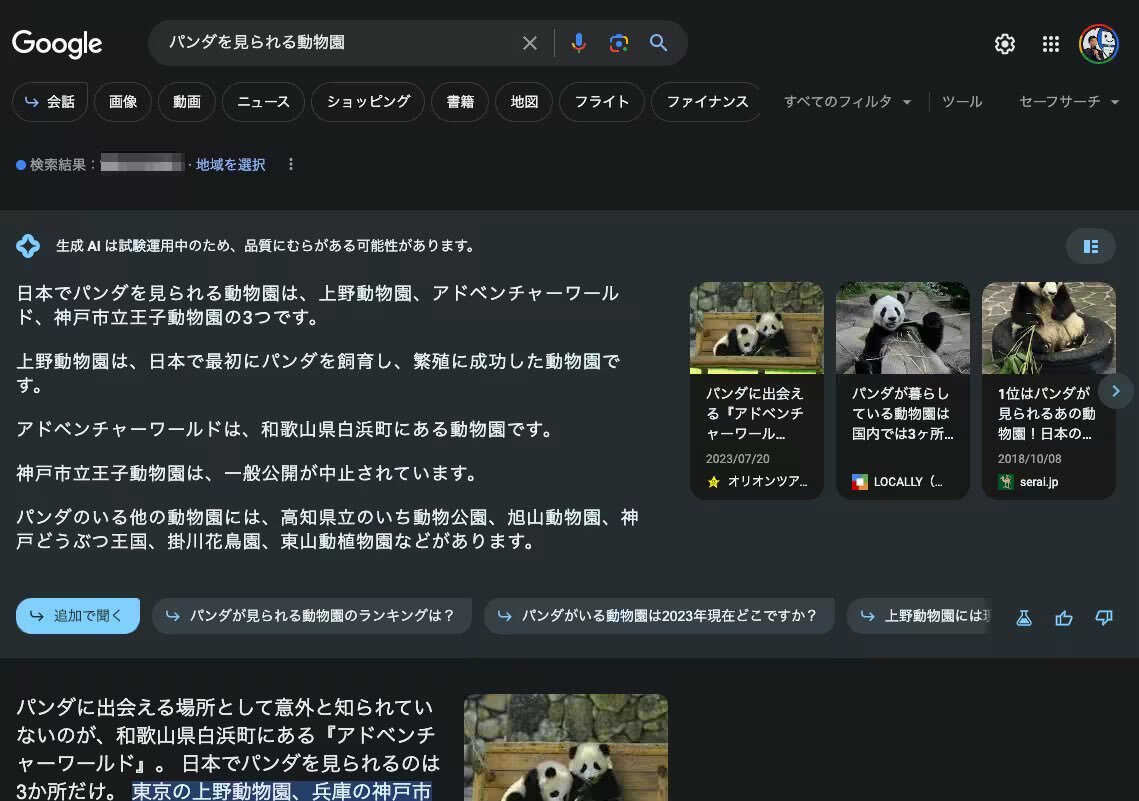Screen dimensions: 1139x801
Task: Expand the すべてのフィルタ dropdown
Action: (x=847, y=102)
